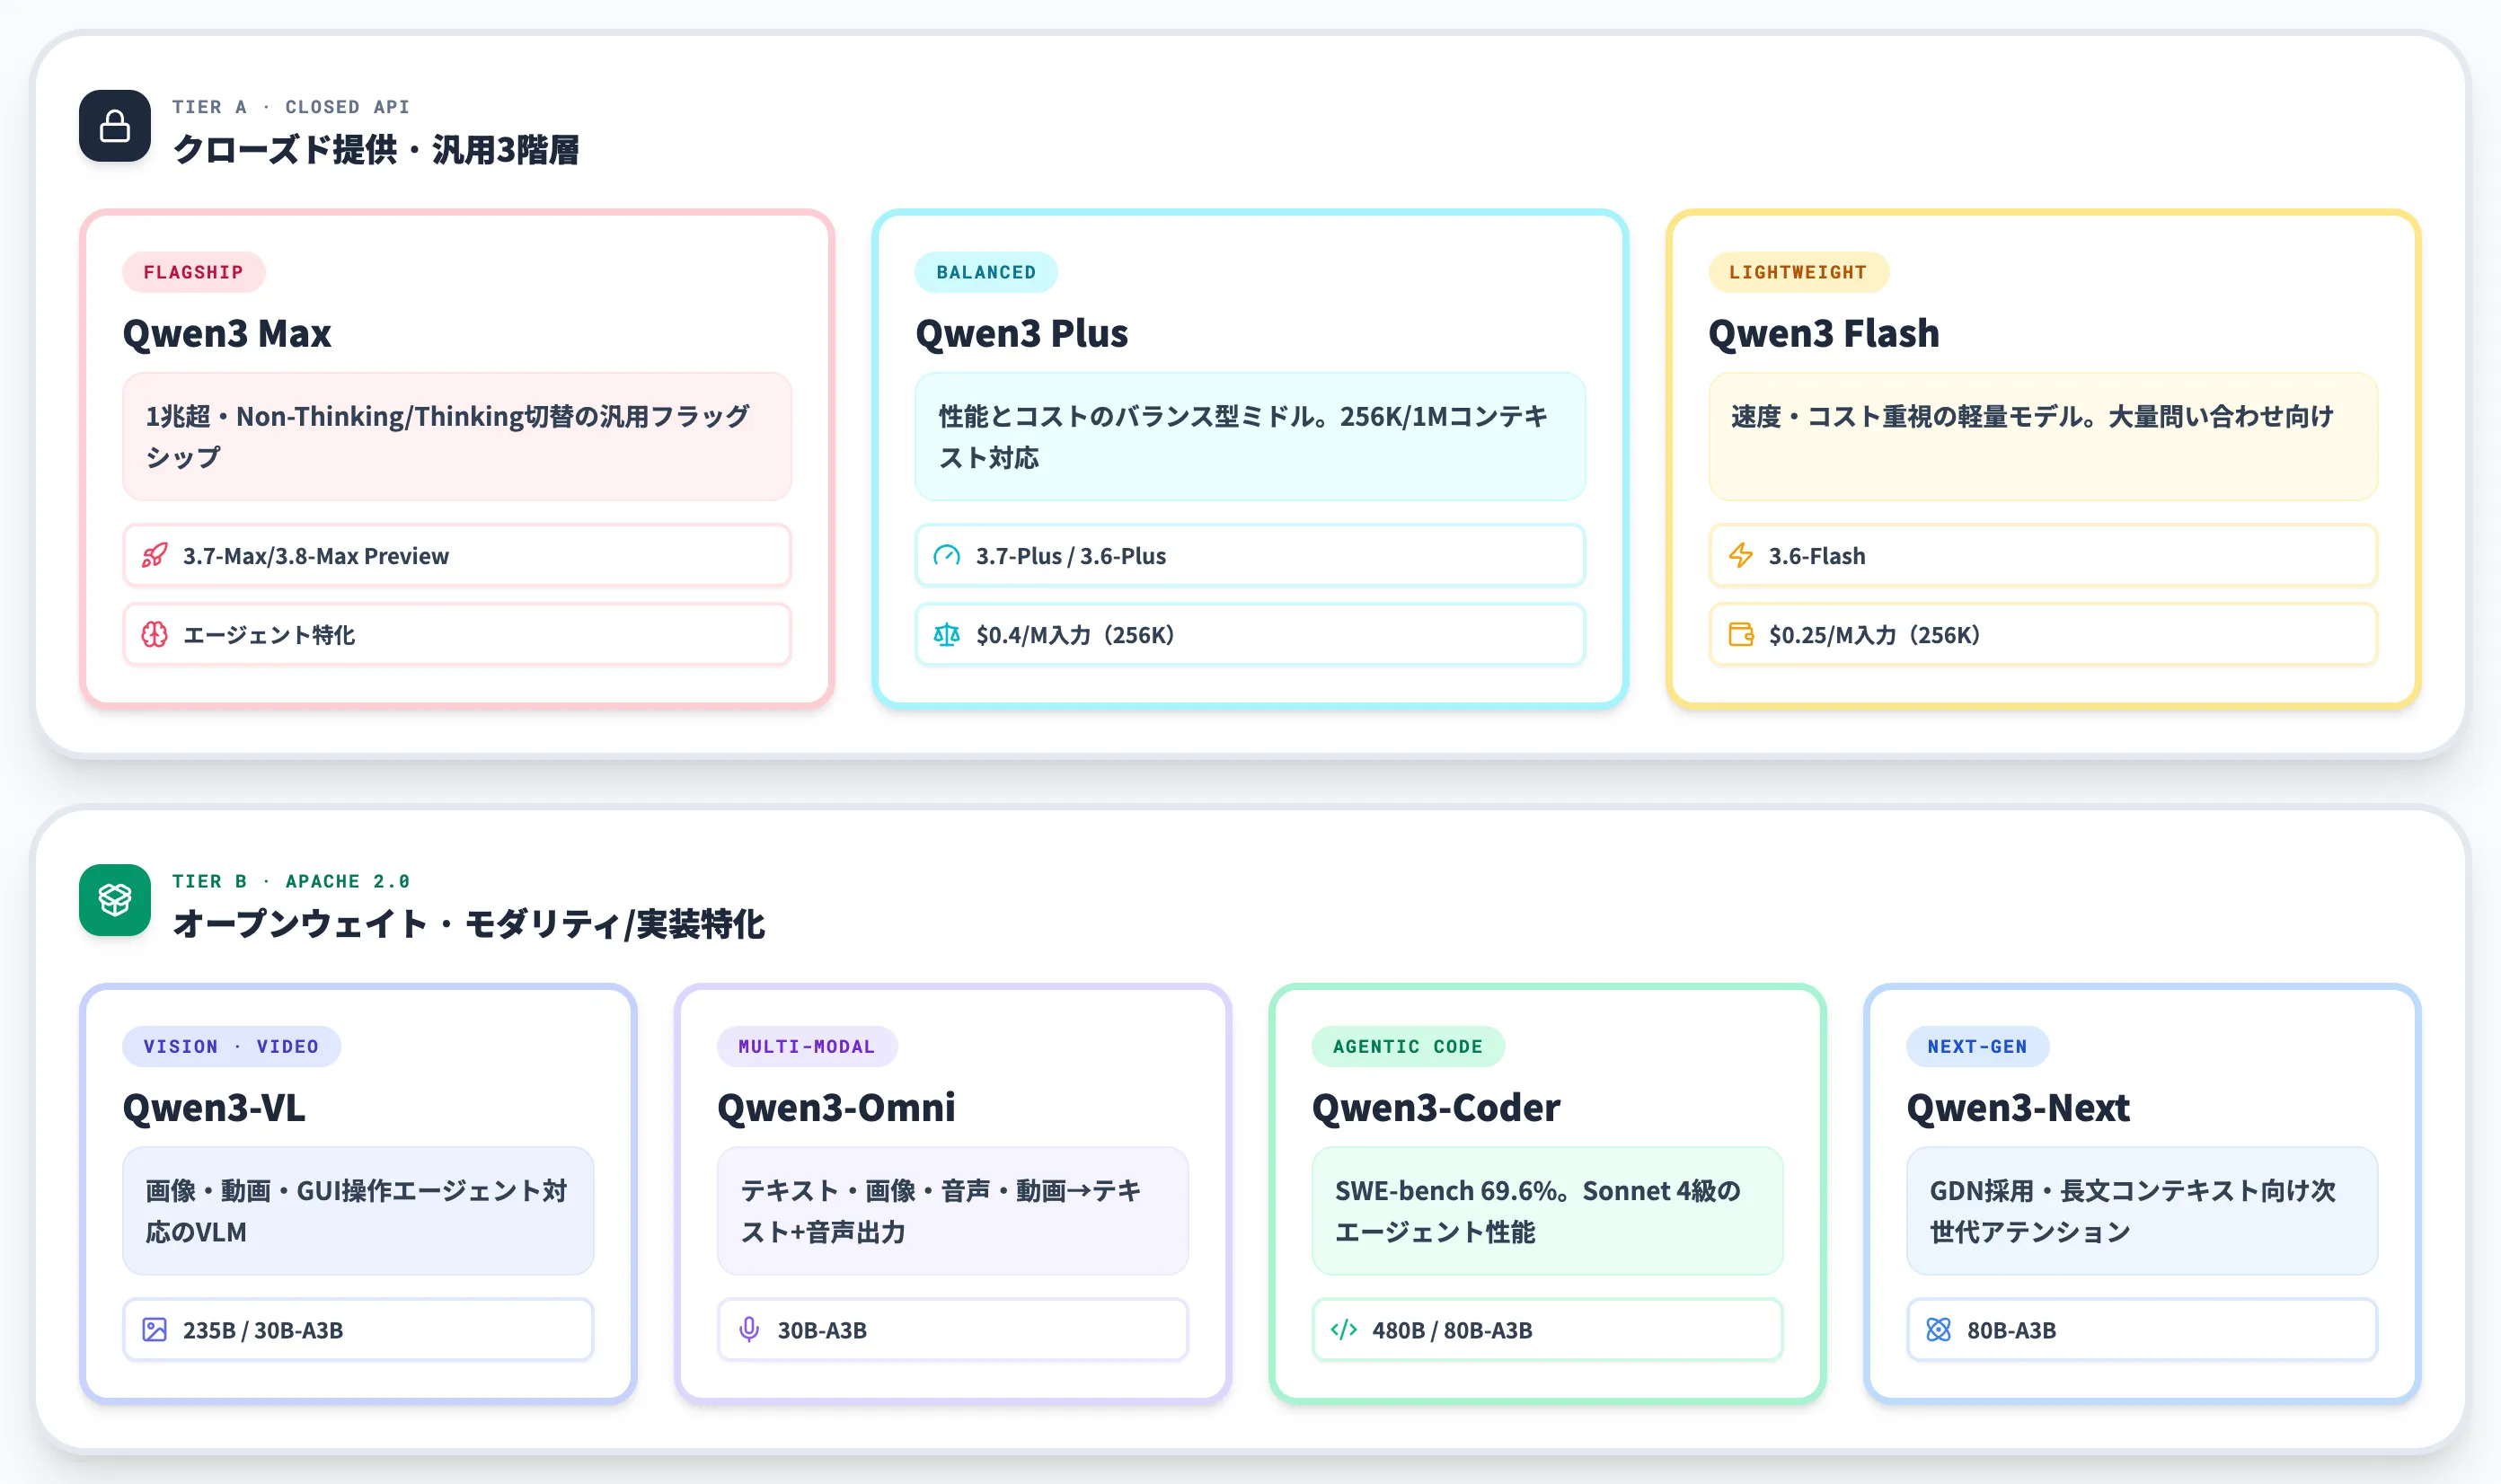
Task: Click the 3.7-Max/3.8-Max Preview row text
Action: pos(316,556)
